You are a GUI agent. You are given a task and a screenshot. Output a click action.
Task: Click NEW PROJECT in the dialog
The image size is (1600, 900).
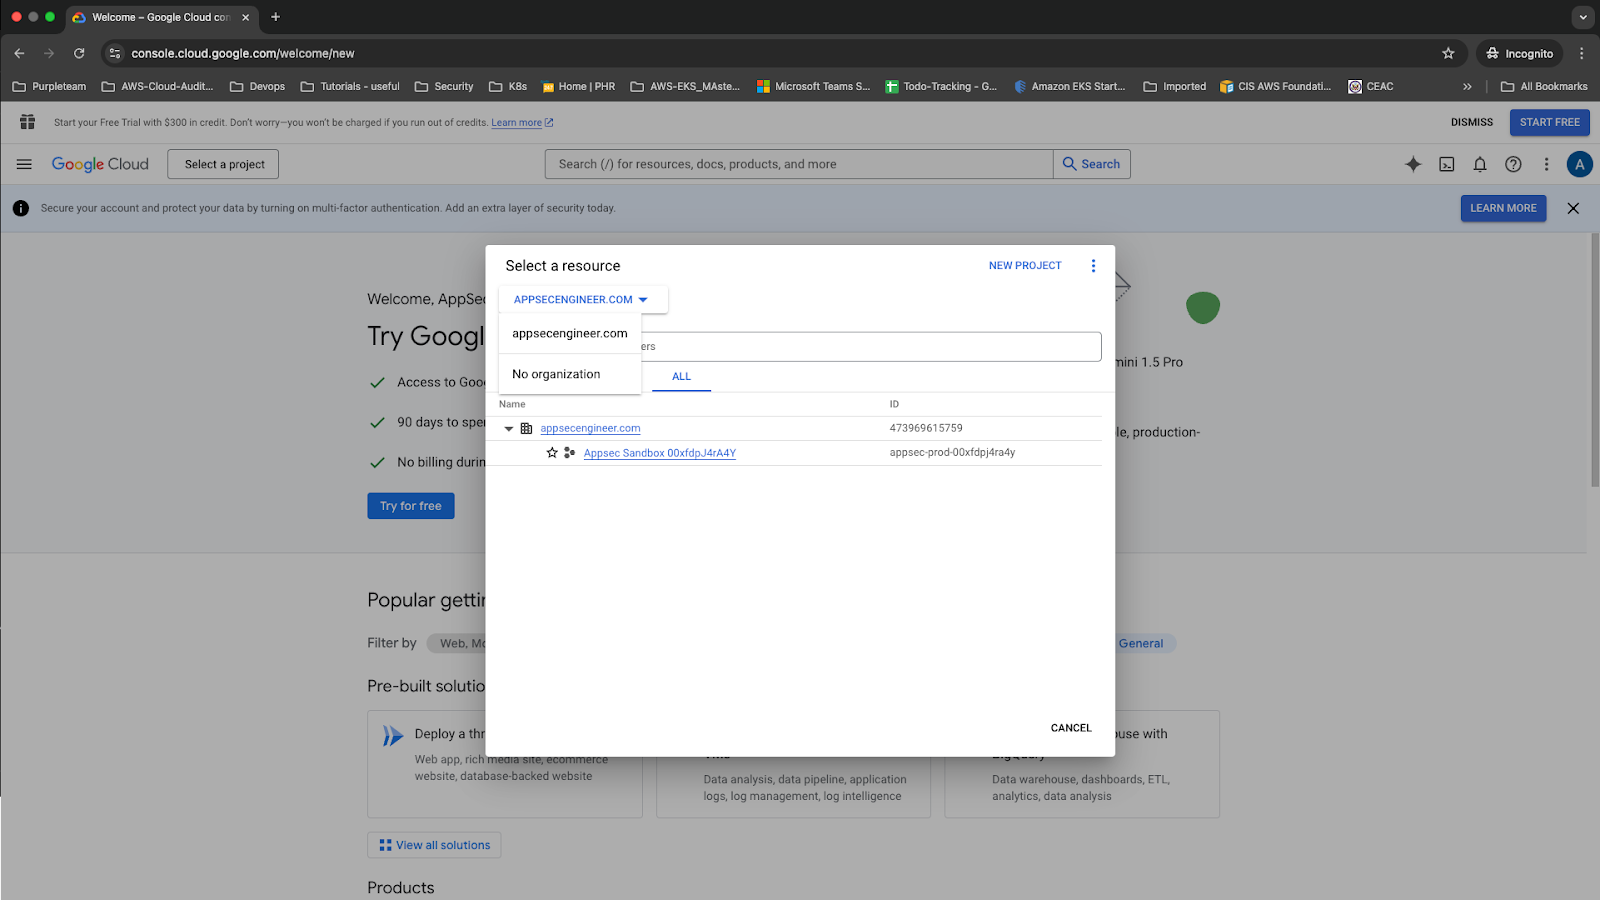point(1025,265)
